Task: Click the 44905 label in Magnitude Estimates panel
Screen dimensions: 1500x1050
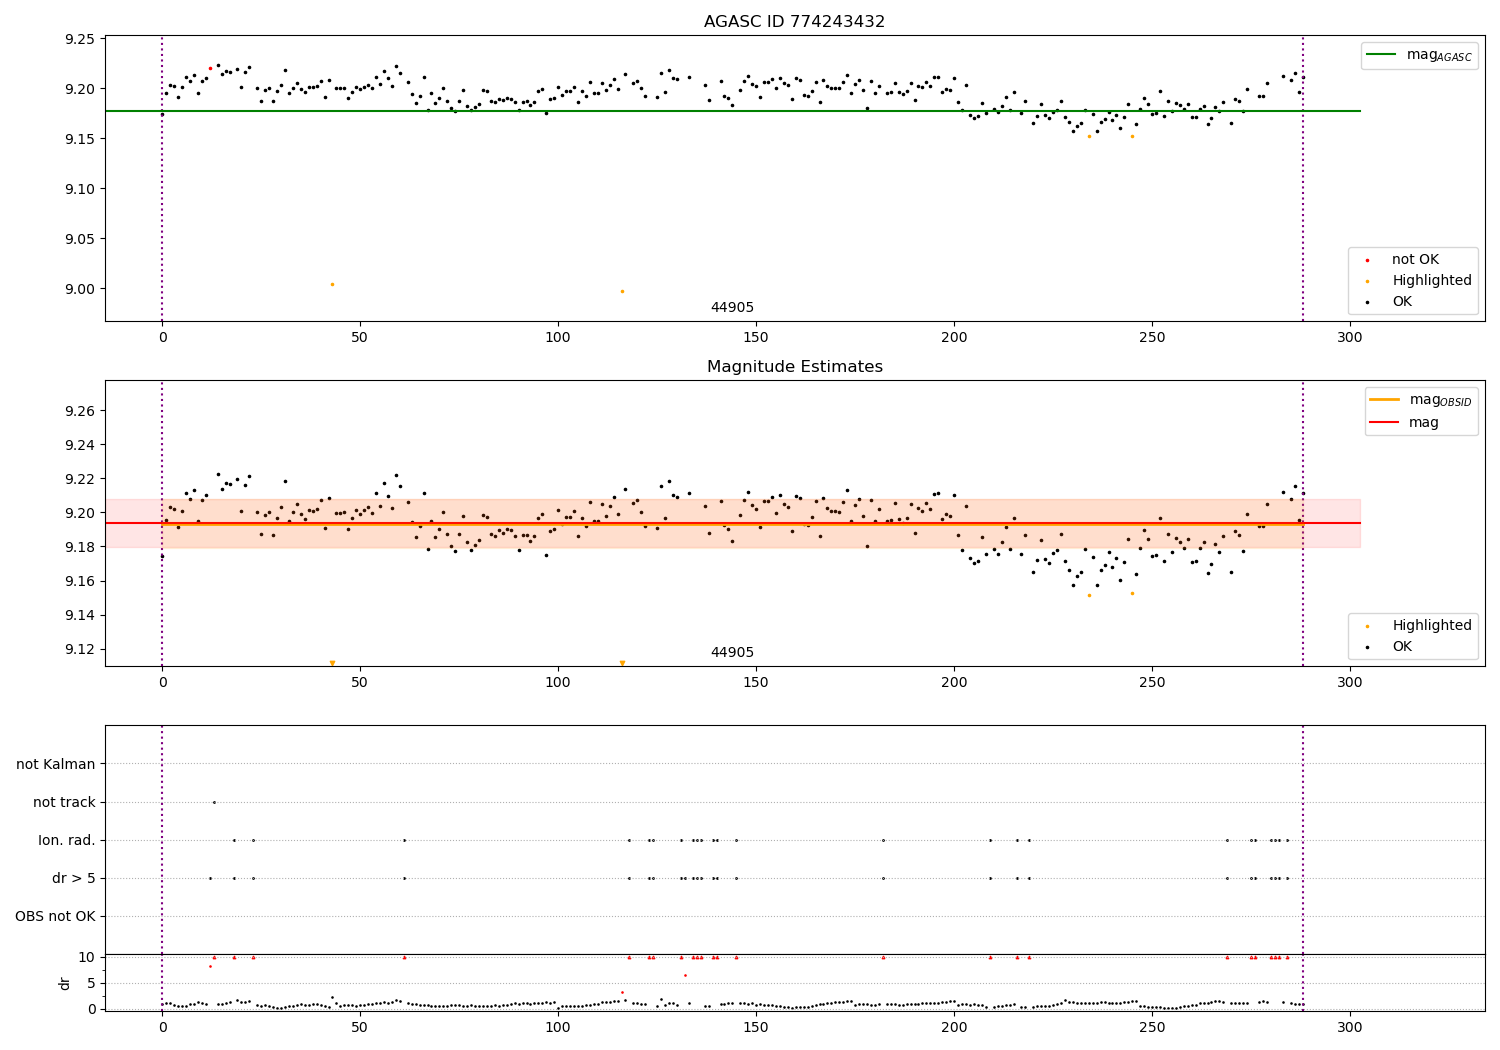Action: [732, 653]
